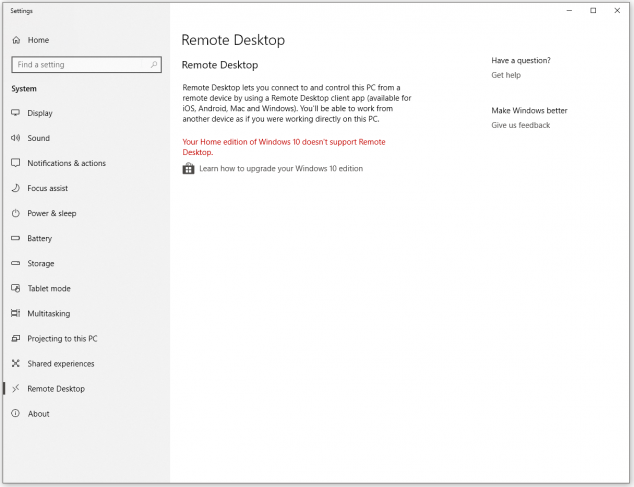The width and height of the screenshot is (634, 487).
Task: Click the Power & sleep icon
Action: coord(15,213)
